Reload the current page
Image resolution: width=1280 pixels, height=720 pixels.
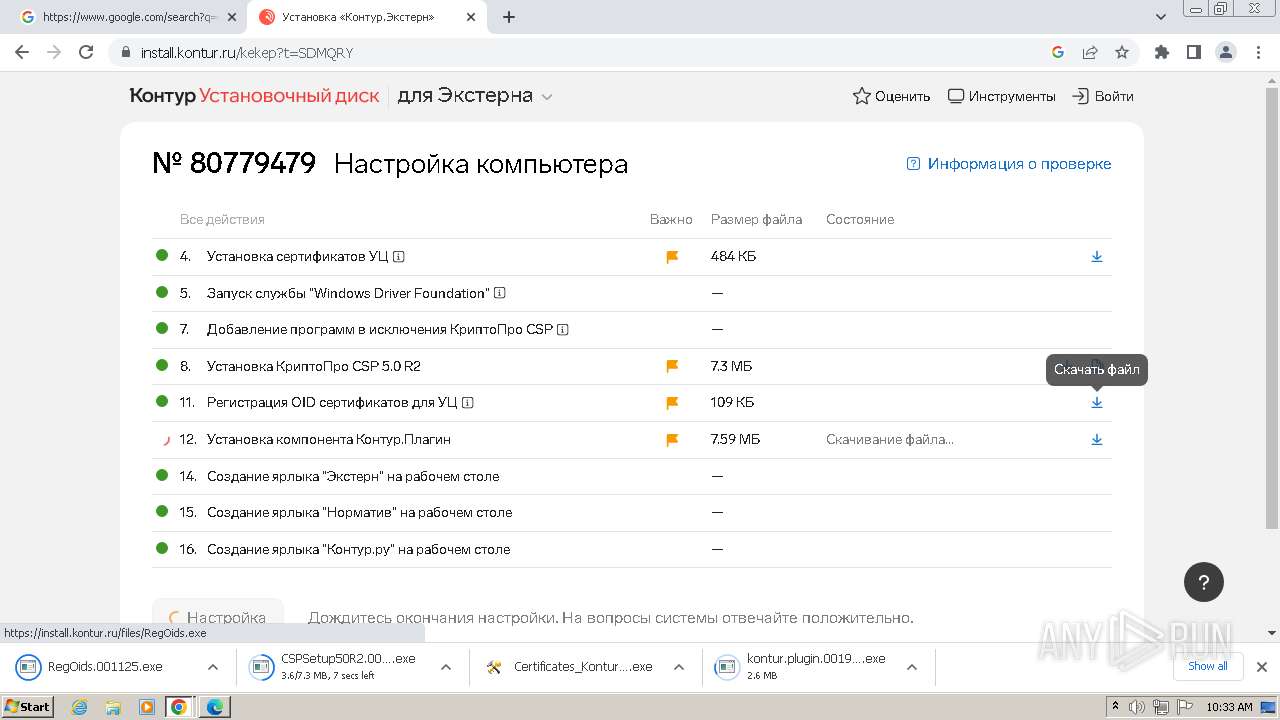pyautogui.click(x=86, y=52)
